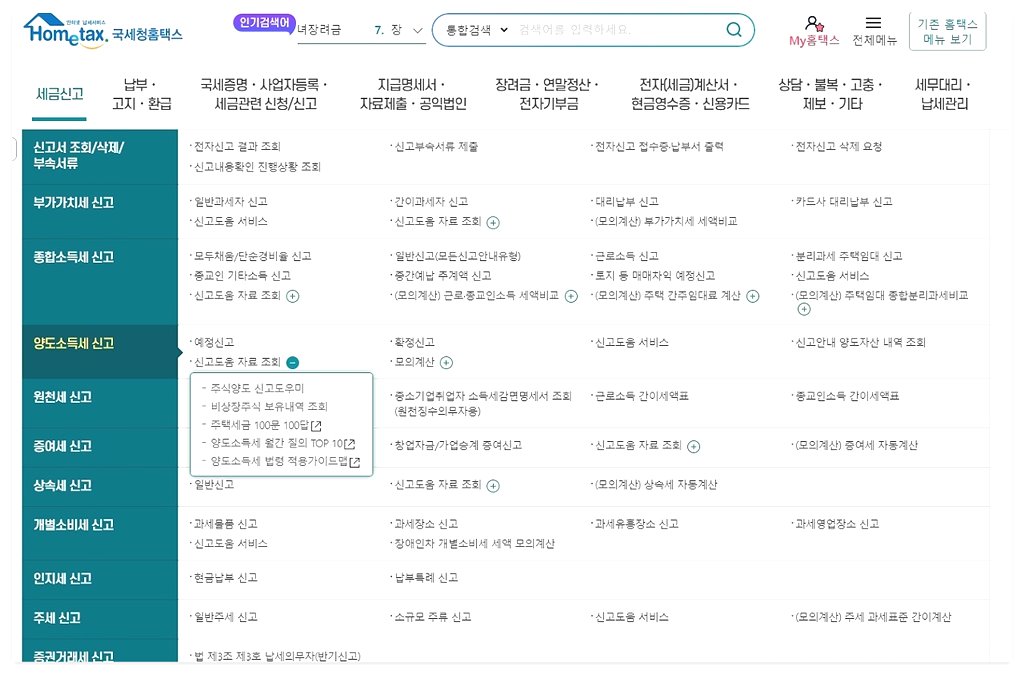Select 원천세 신고 side menu
Image resolution: width=1024 pixels, height=674 pixels.
pos(100,403)
